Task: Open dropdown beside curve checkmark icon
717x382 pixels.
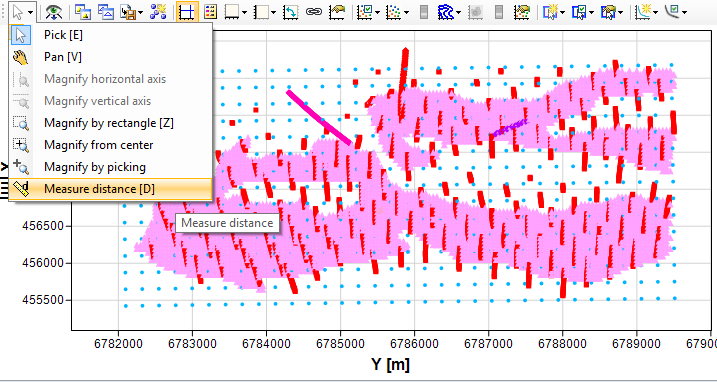Action: click(685, 12)
